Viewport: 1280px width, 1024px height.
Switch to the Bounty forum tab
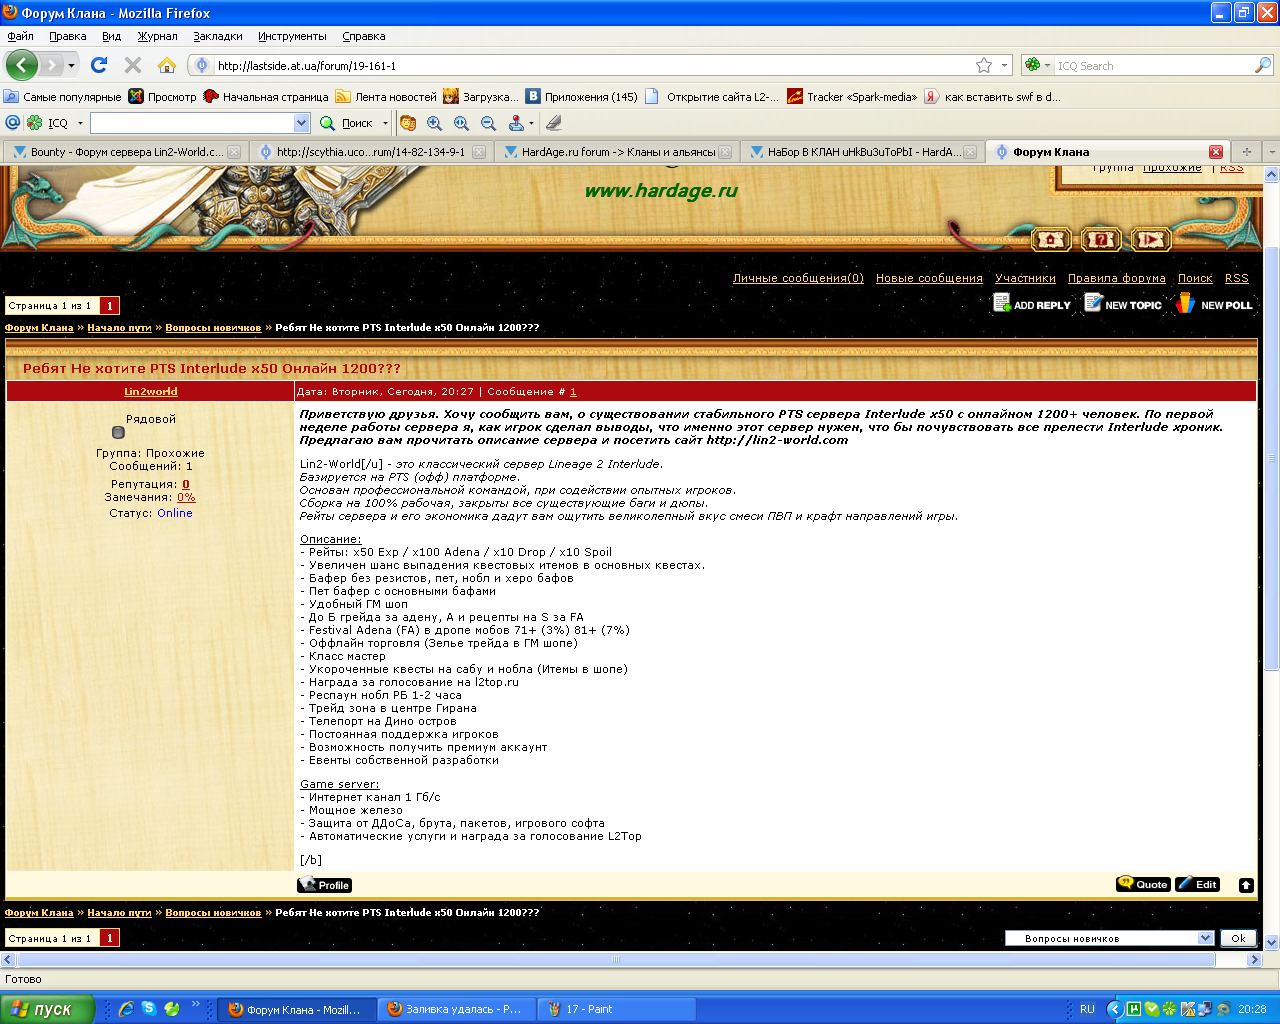pos(124,152)
